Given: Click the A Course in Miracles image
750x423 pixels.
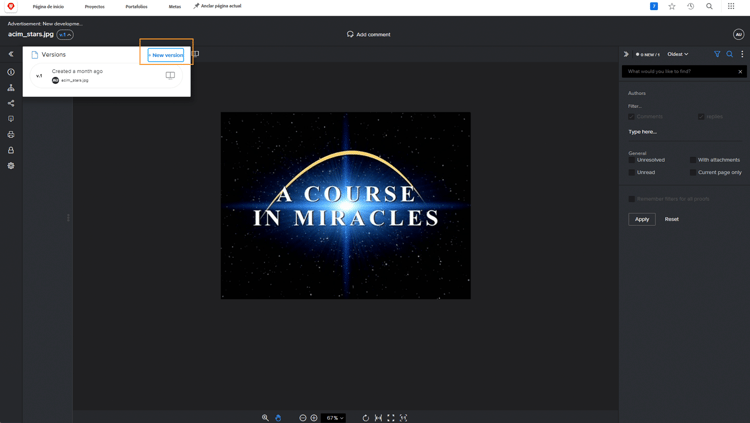Looking at the screenshot, I should click(x=345, y=205).
